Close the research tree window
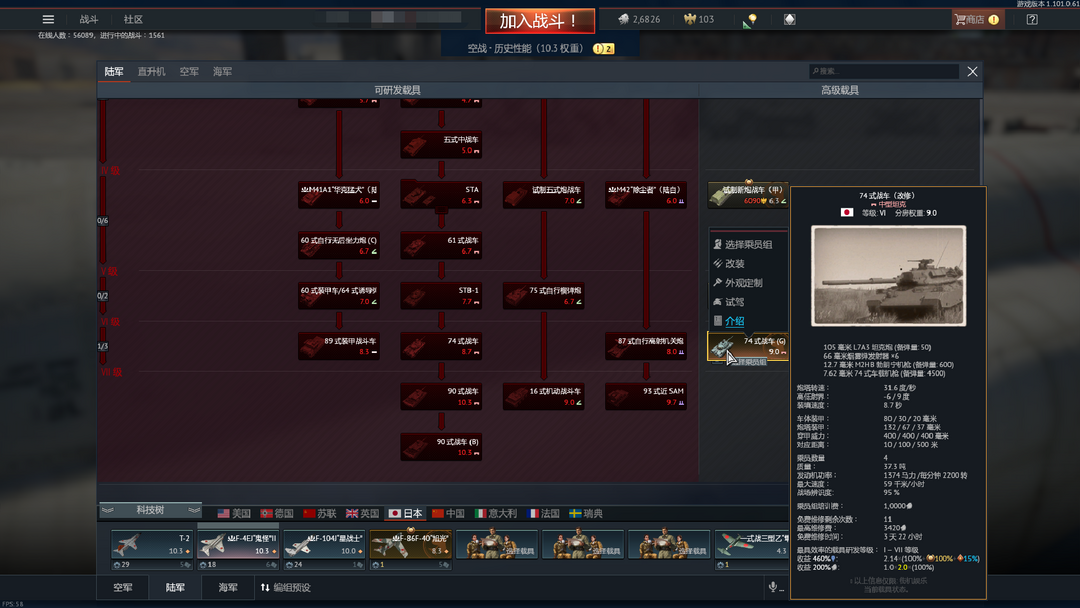Screen dimensions: 1080x608 (972, 72)
